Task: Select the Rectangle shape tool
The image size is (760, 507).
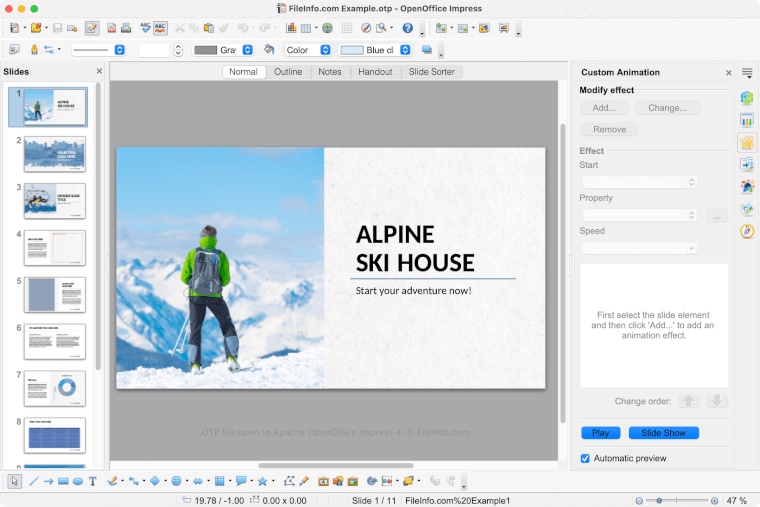Action: 63,481
